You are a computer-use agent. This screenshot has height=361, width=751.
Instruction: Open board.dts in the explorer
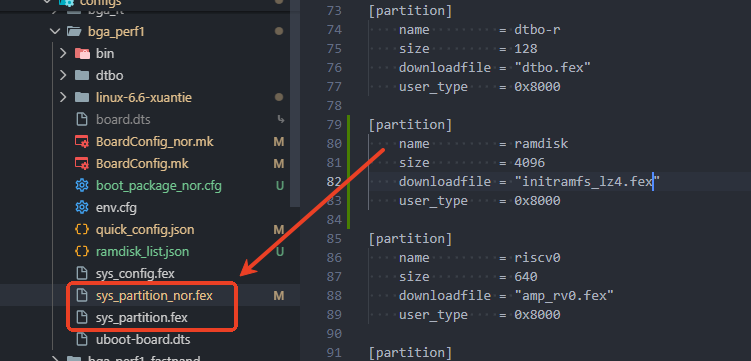[123, 119]
